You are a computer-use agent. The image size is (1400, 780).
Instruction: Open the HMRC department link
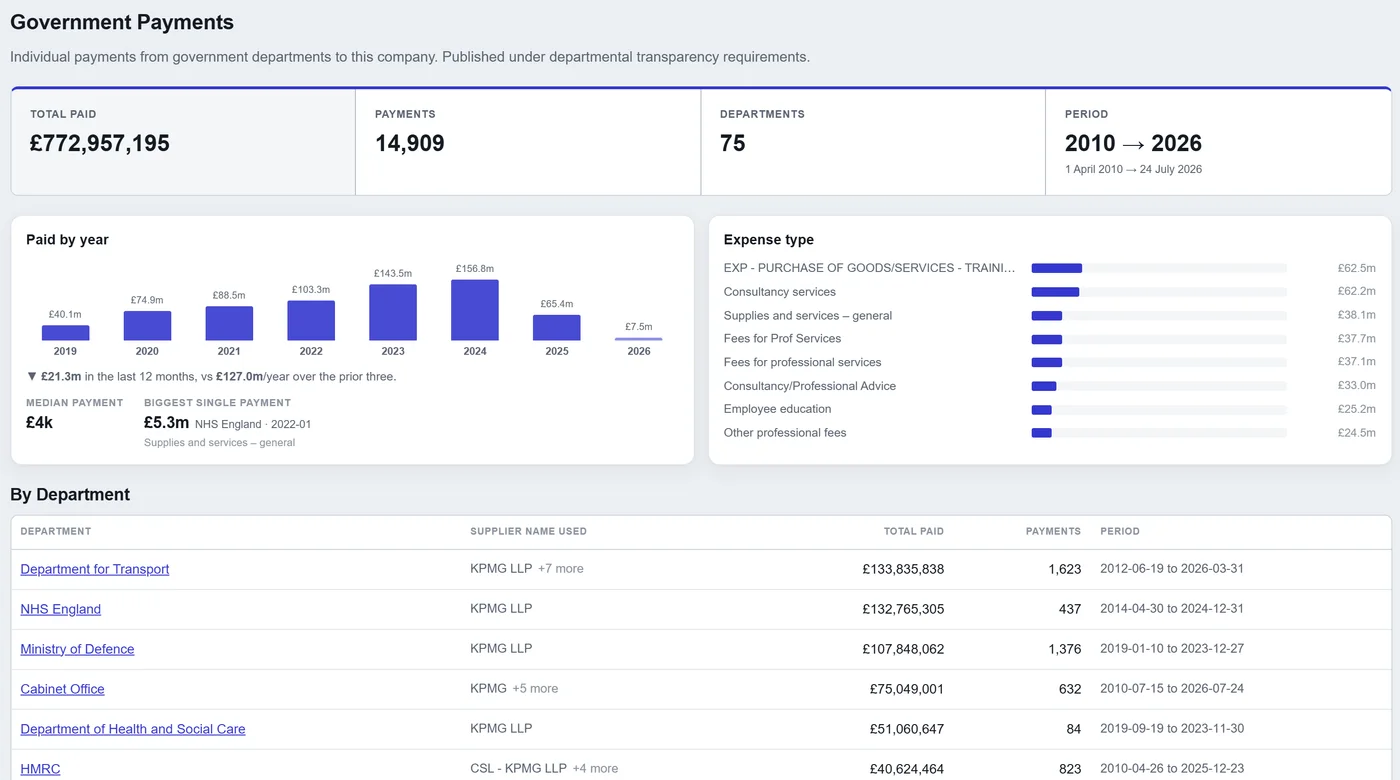(40, 769)
